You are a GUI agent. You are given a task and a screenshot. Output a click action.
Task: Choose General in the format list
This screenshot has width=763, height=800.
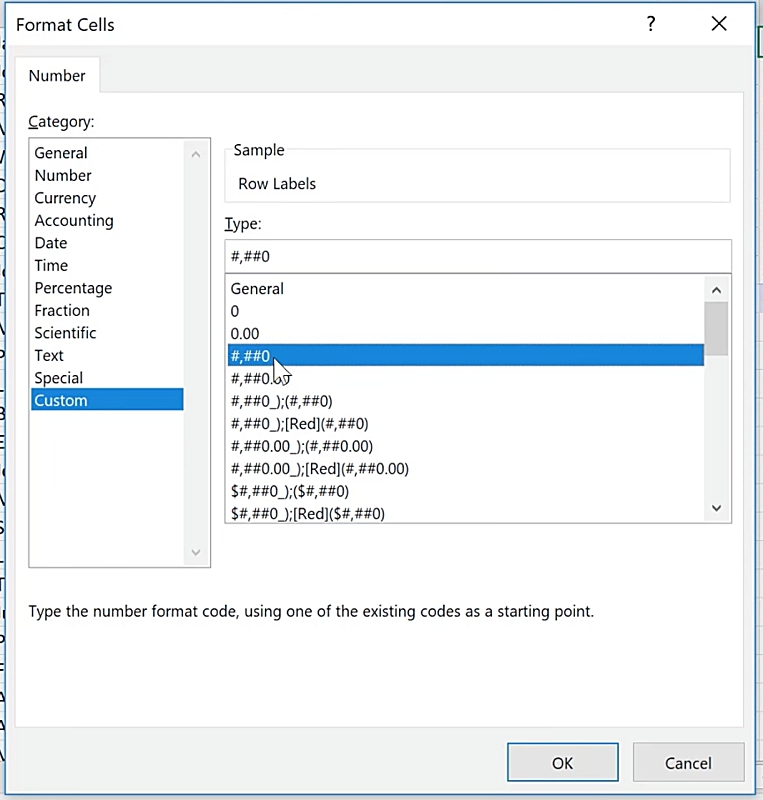click(x=257, y=289)
